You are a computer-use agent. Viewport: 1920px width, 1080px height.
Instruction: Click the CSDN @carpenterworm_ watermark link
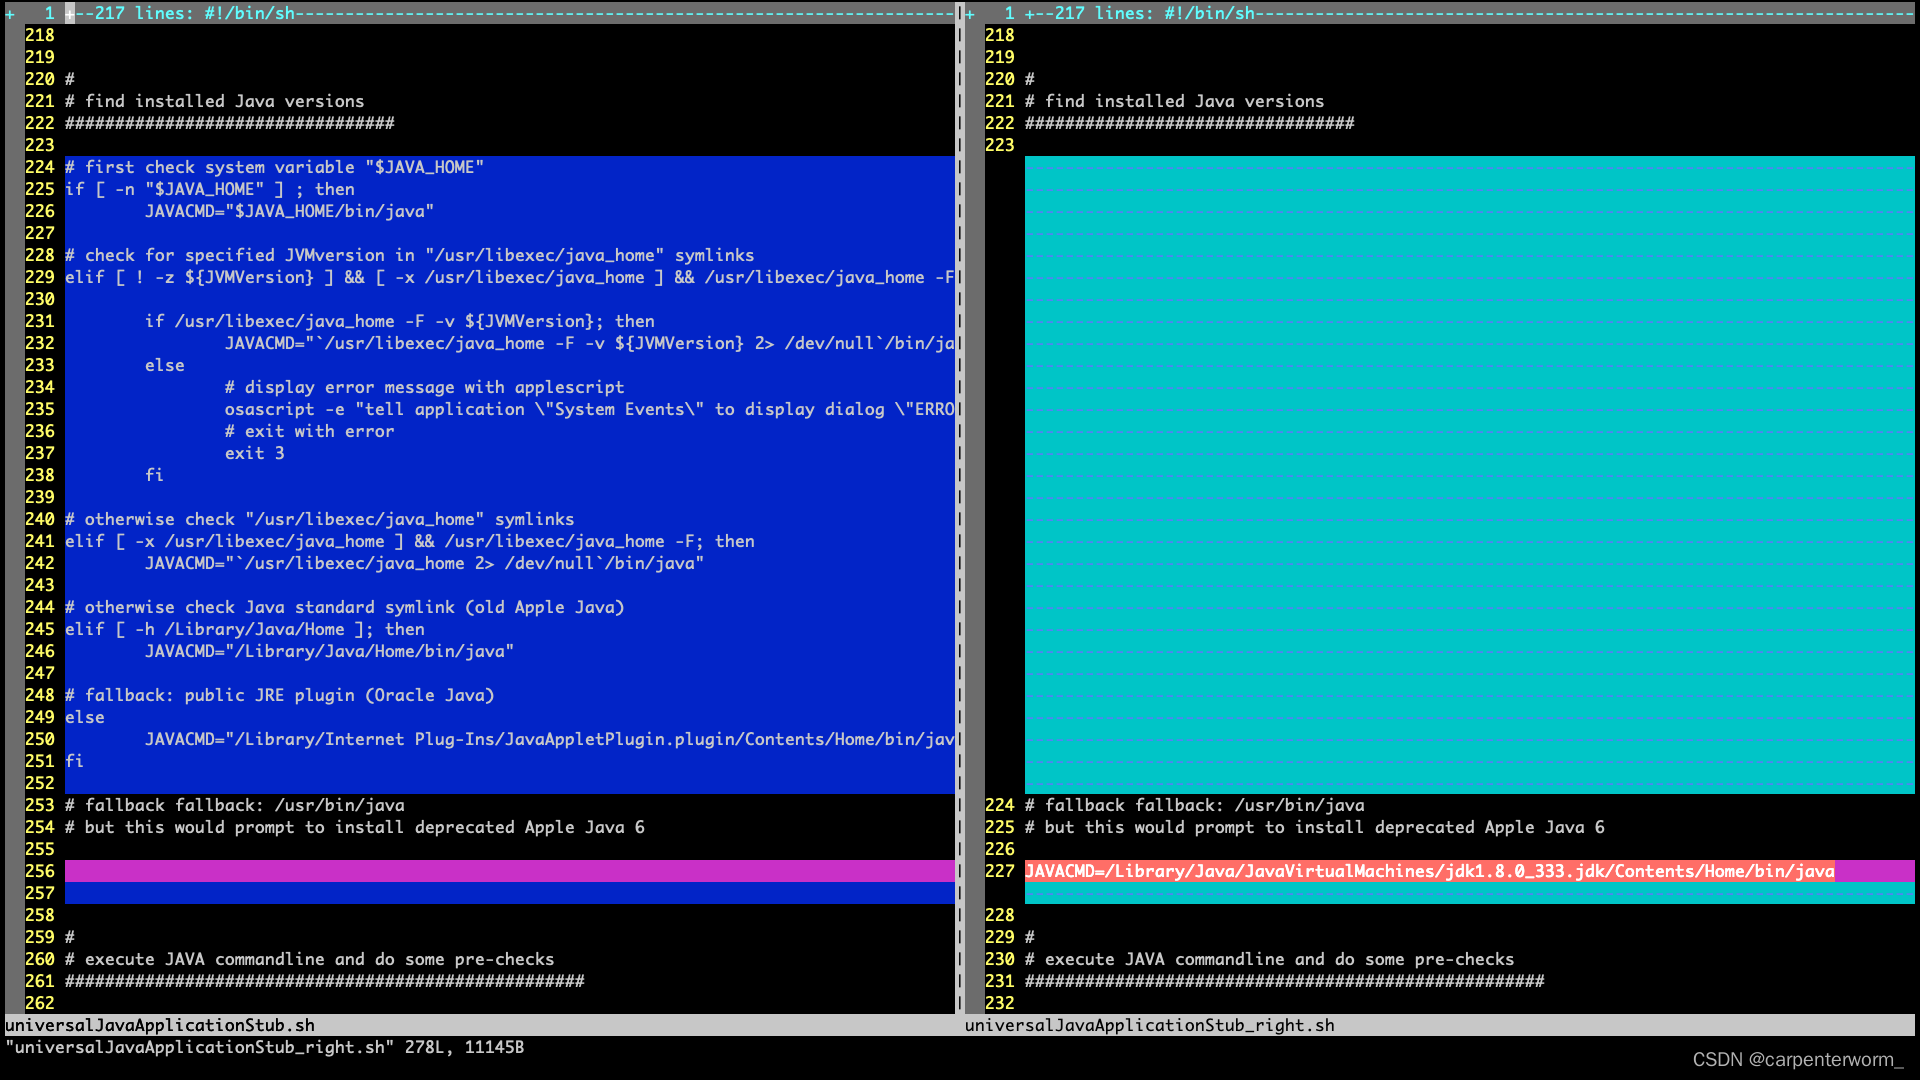[x=1795, y=1059]
